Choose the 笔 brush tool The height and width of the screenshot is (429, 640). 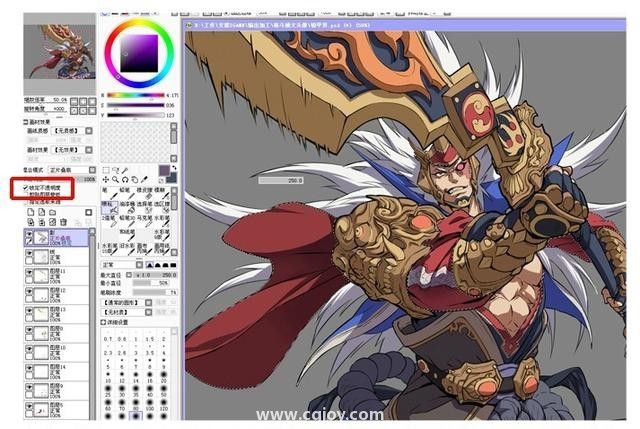(x=110, y=194)
